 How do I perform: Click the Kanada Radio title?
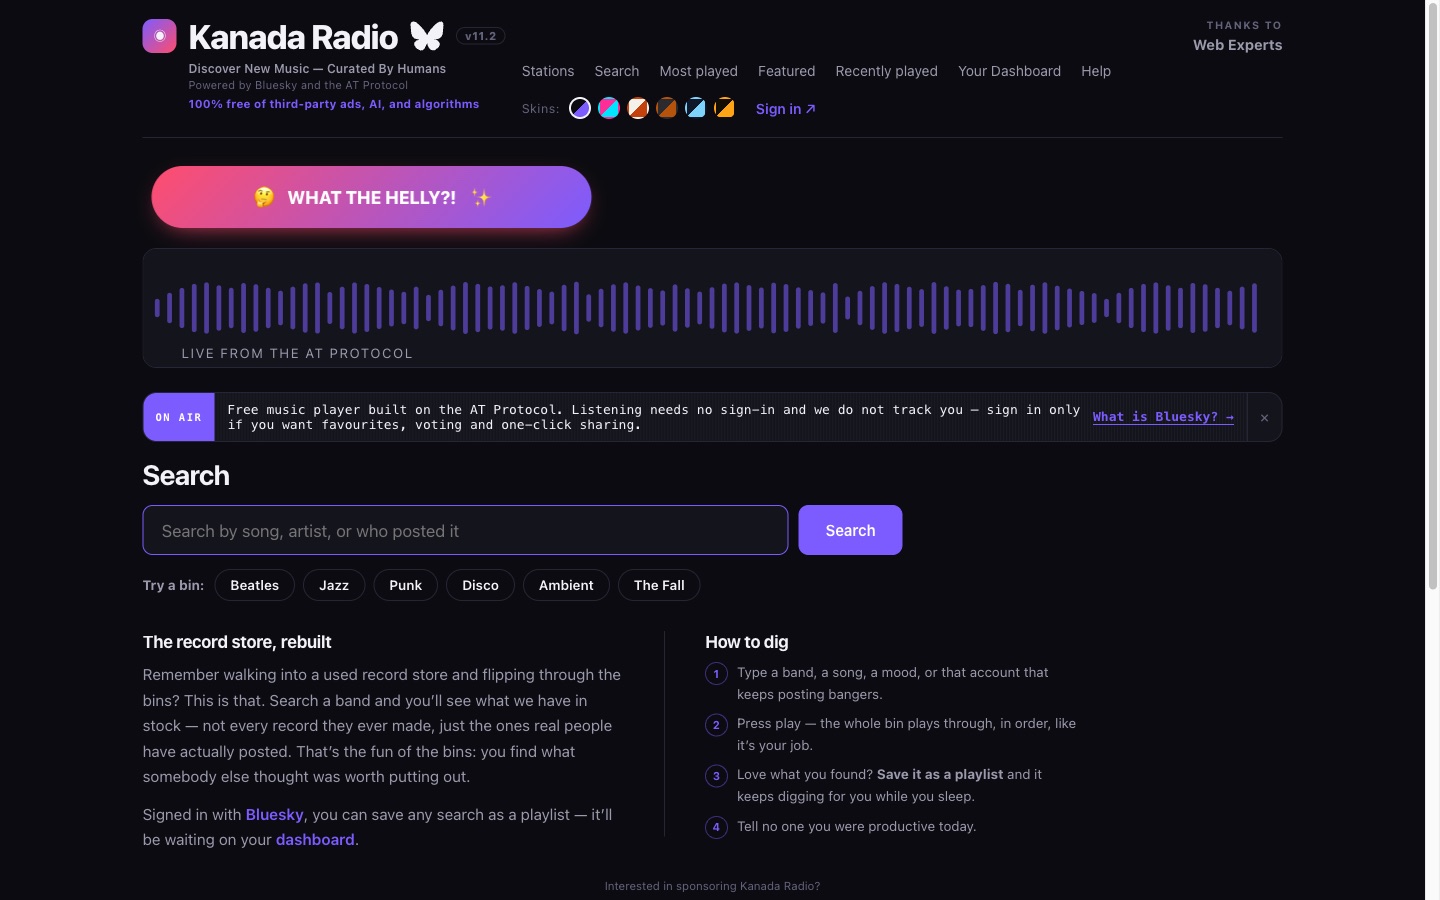click(293, 37)
